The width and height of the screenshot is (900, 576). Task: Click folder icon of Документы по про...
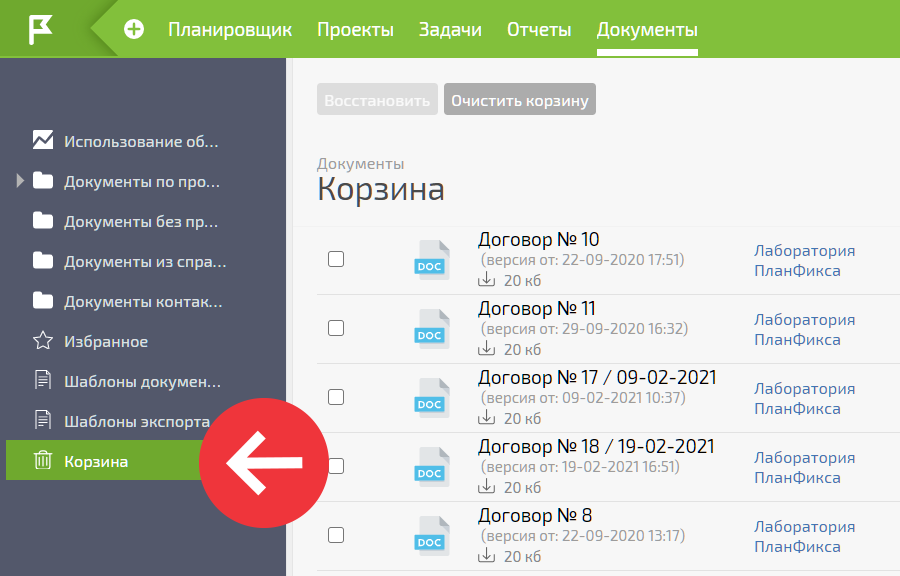pos(43,181)
